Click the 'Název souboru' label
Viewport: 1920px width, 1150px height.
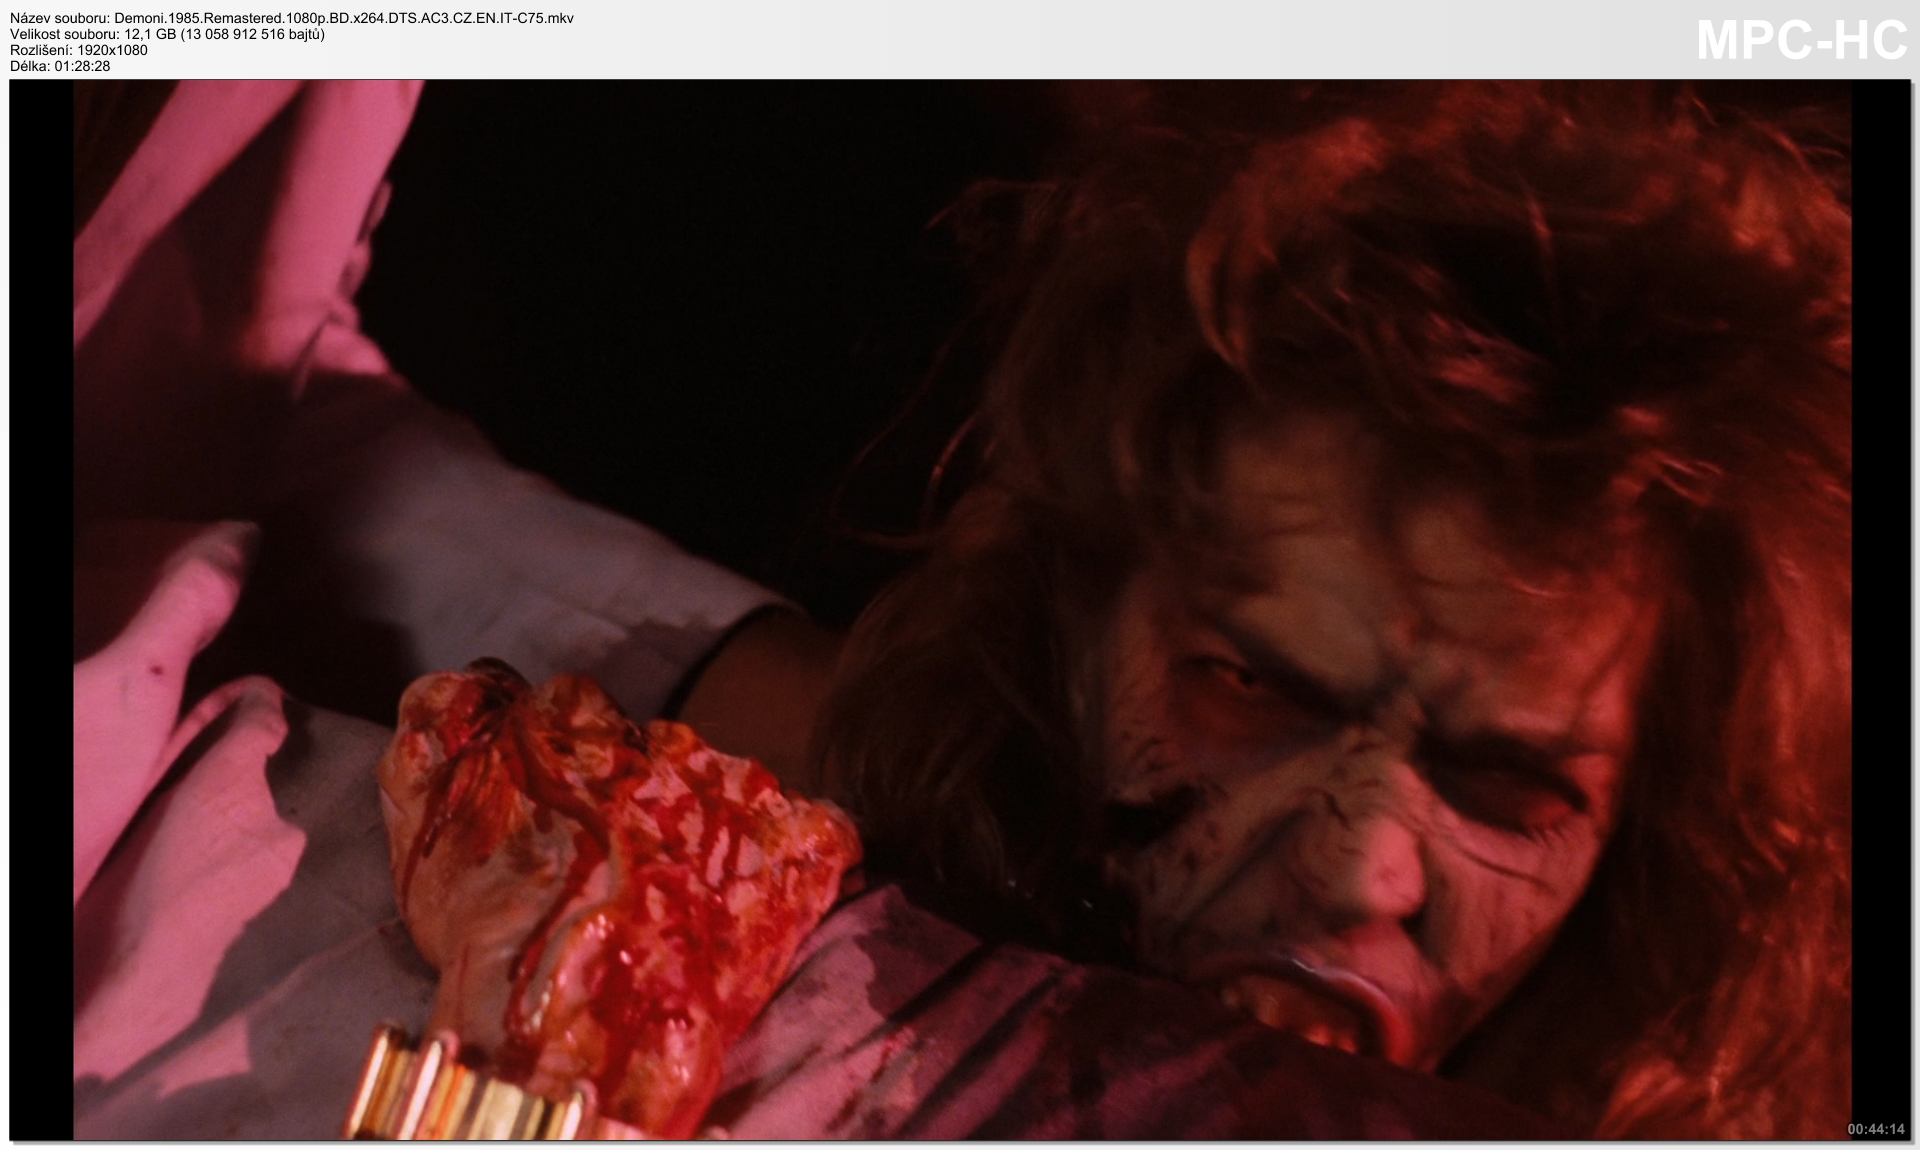59,18
